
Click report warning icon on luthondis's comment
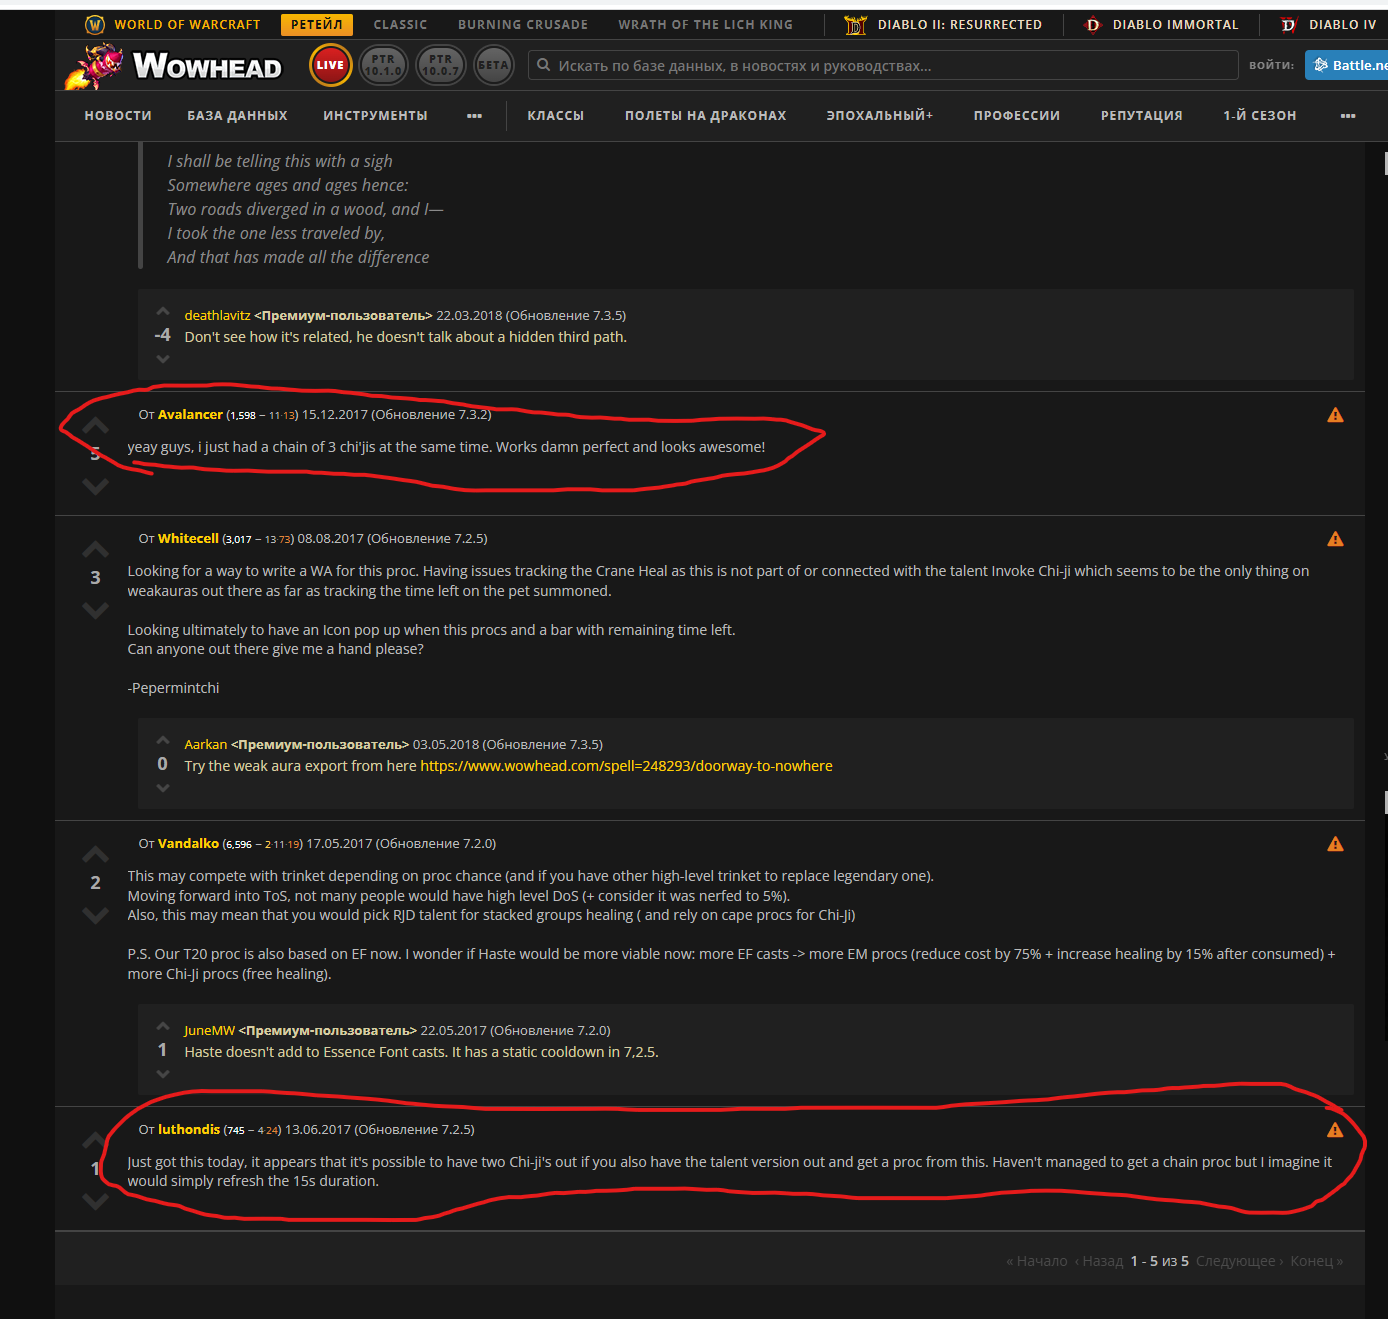1335,1130
